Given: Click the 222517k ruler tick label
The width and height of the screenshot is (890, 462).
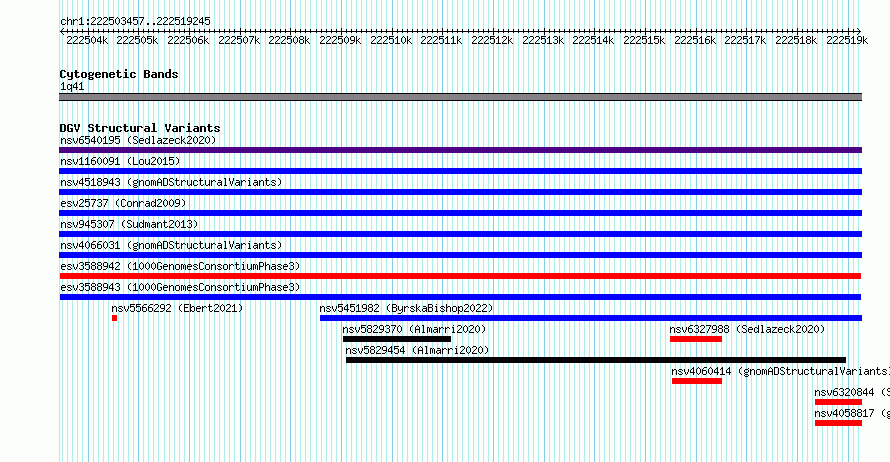Looking at the screenshot, I should pyautogui.click(x=746, y=40).
